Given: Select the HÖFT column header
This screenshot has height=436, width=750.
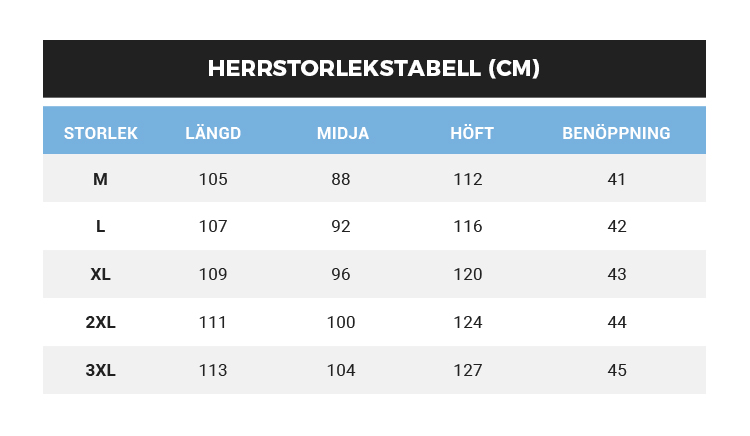Looking at the screenshot, I should (x=472, y=133).
